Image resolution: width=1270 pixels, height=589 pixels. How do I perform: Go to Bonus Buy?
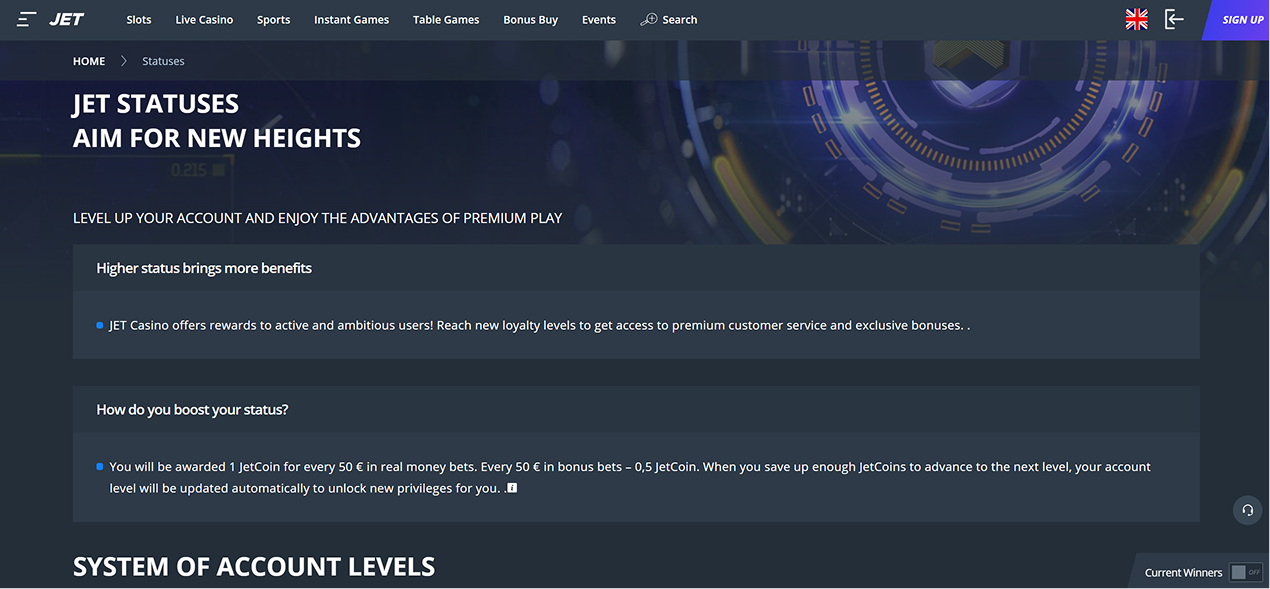pos(530,20)
